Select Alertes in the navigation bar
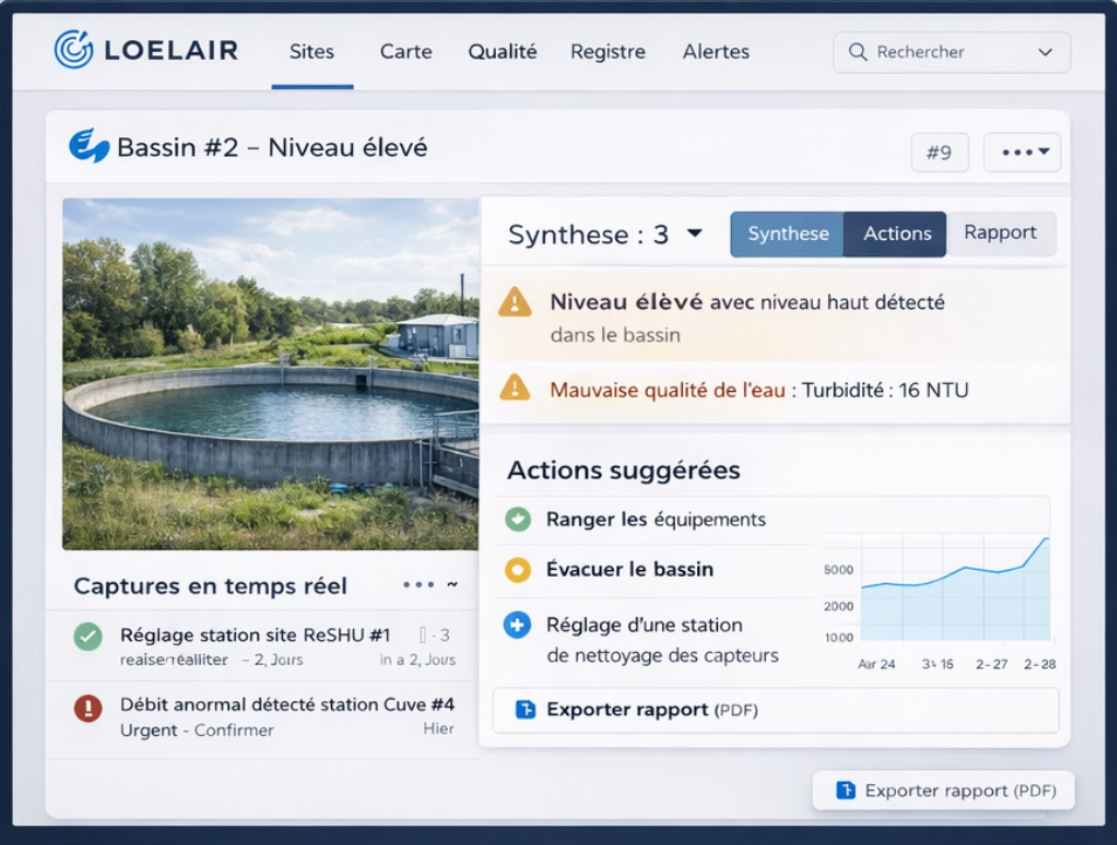The height and width of the screenshot is (845, 1117). [715, 52]
